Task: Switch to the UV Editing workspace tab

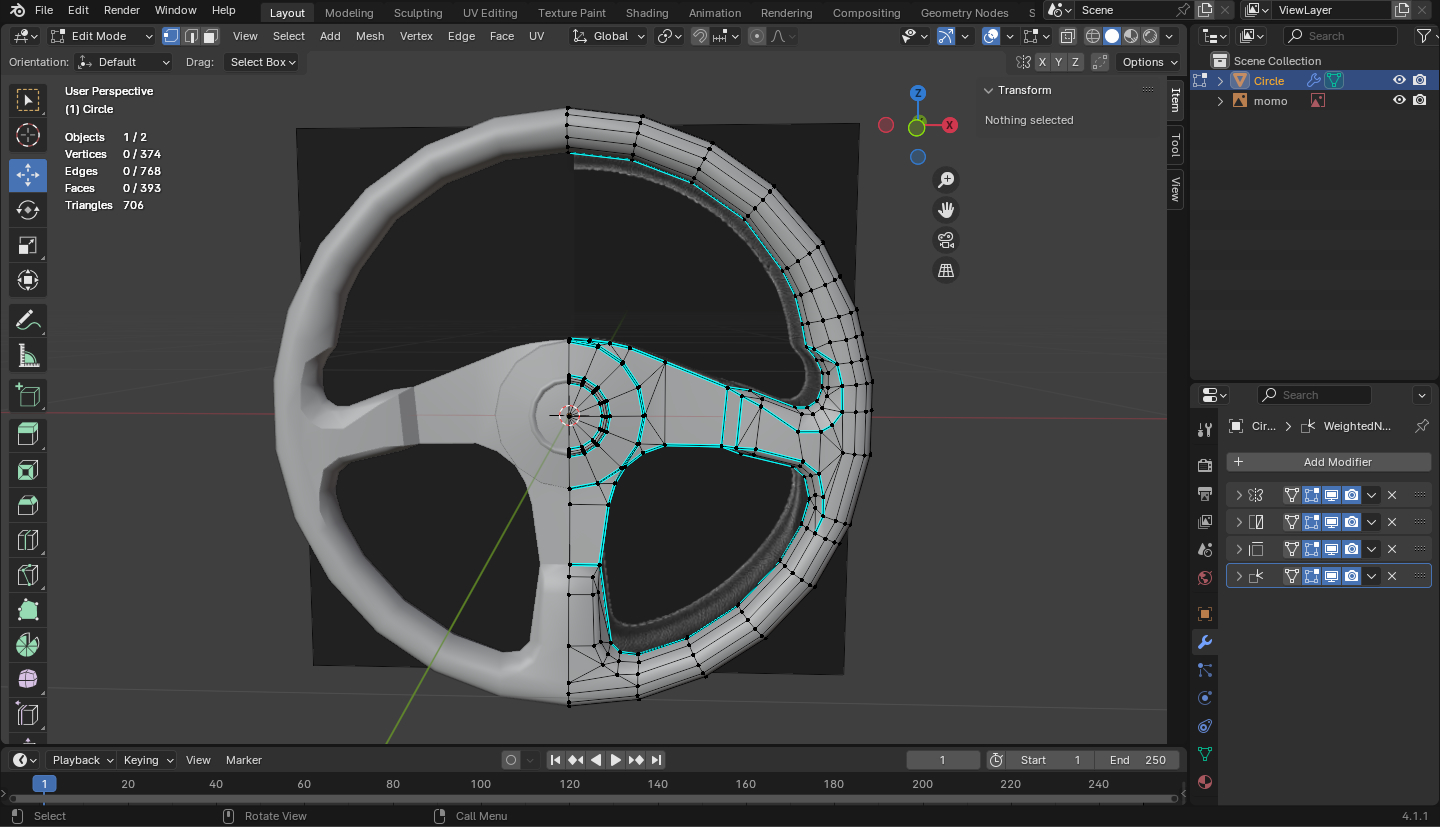Action: 490,13
